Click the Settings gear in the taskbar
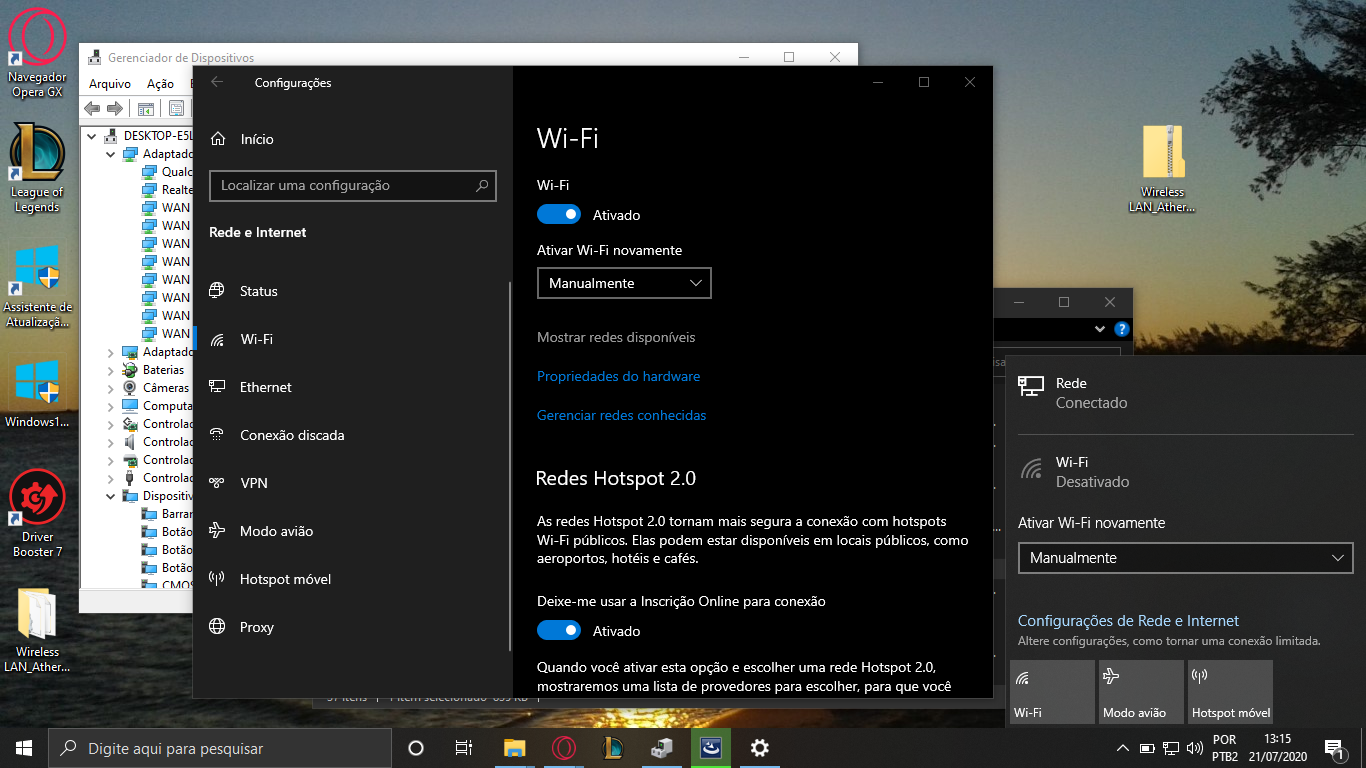Image resolution: width=1366 pixels, height=768 pixels. click(x=760, y=748)
